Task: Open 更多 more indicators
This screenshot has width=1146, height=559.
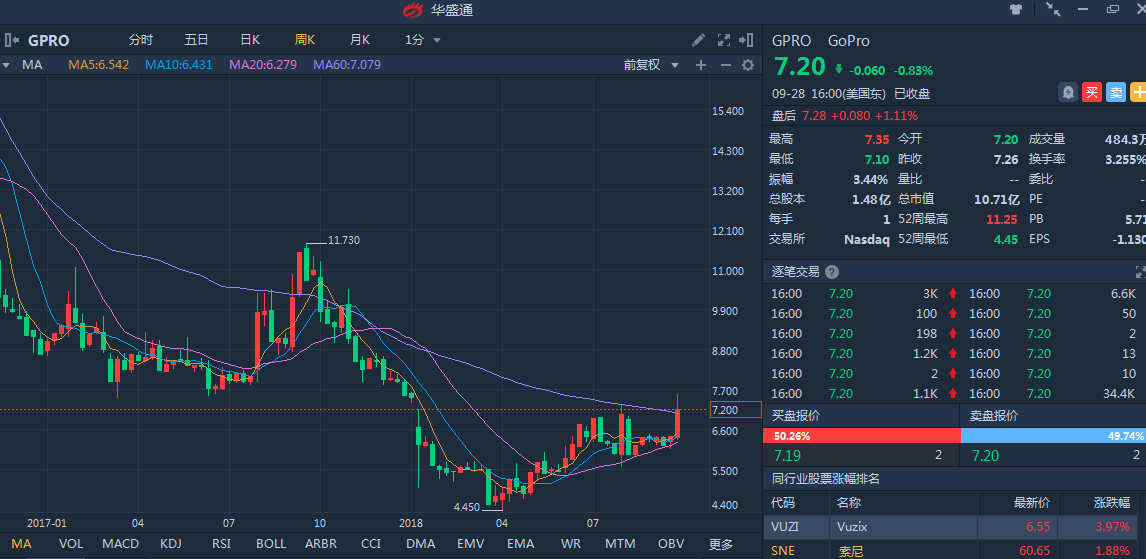Action: pos(721,544)
